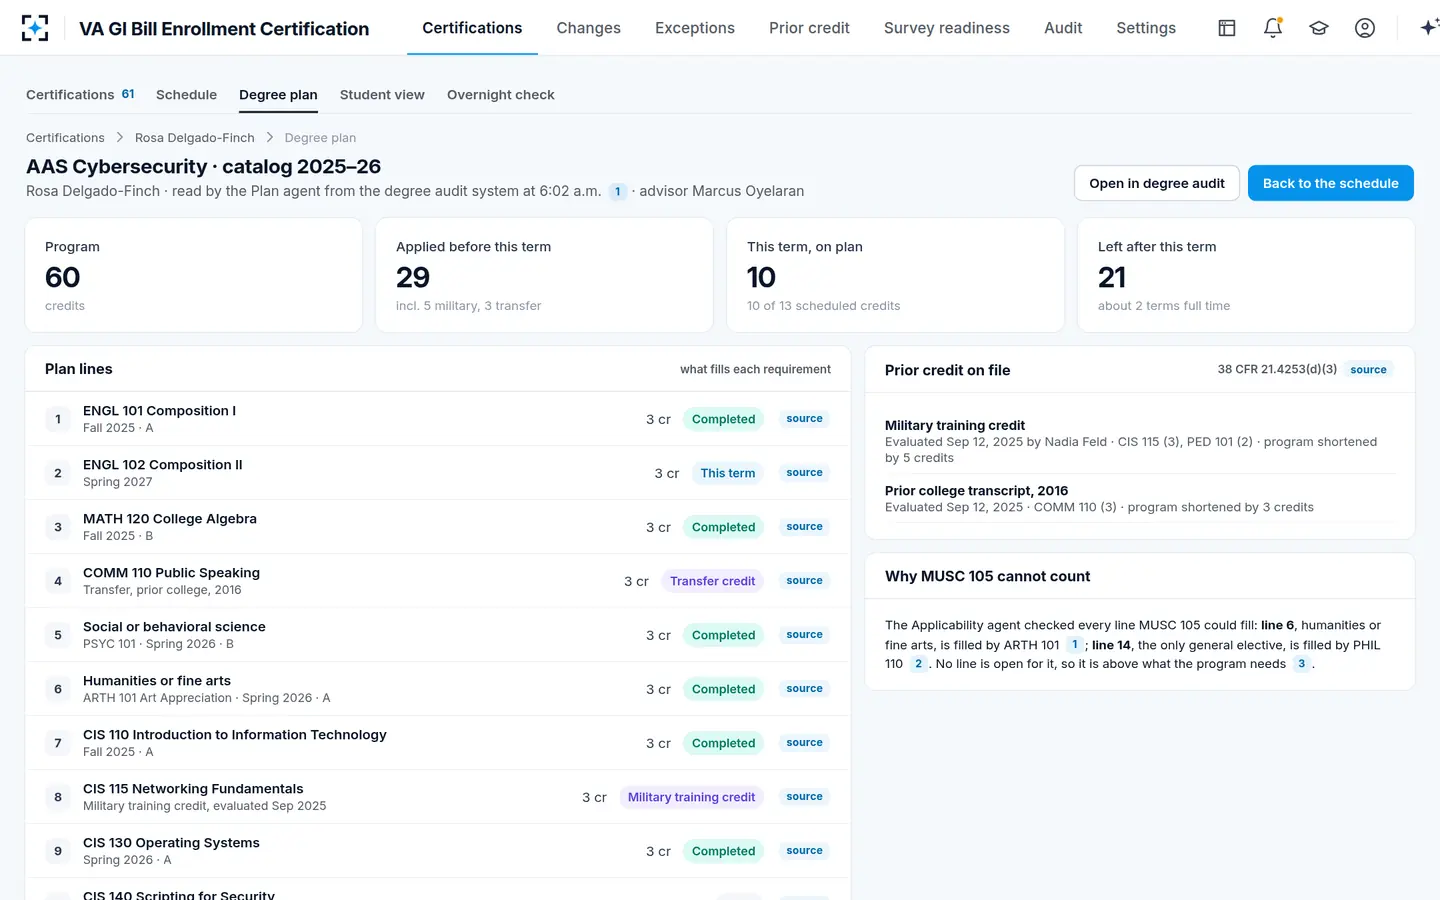Image resolution: width=1440 pixels, height=900 pixels.
Task: Open source for ENGL 101 Composition I
Action: 804,419
